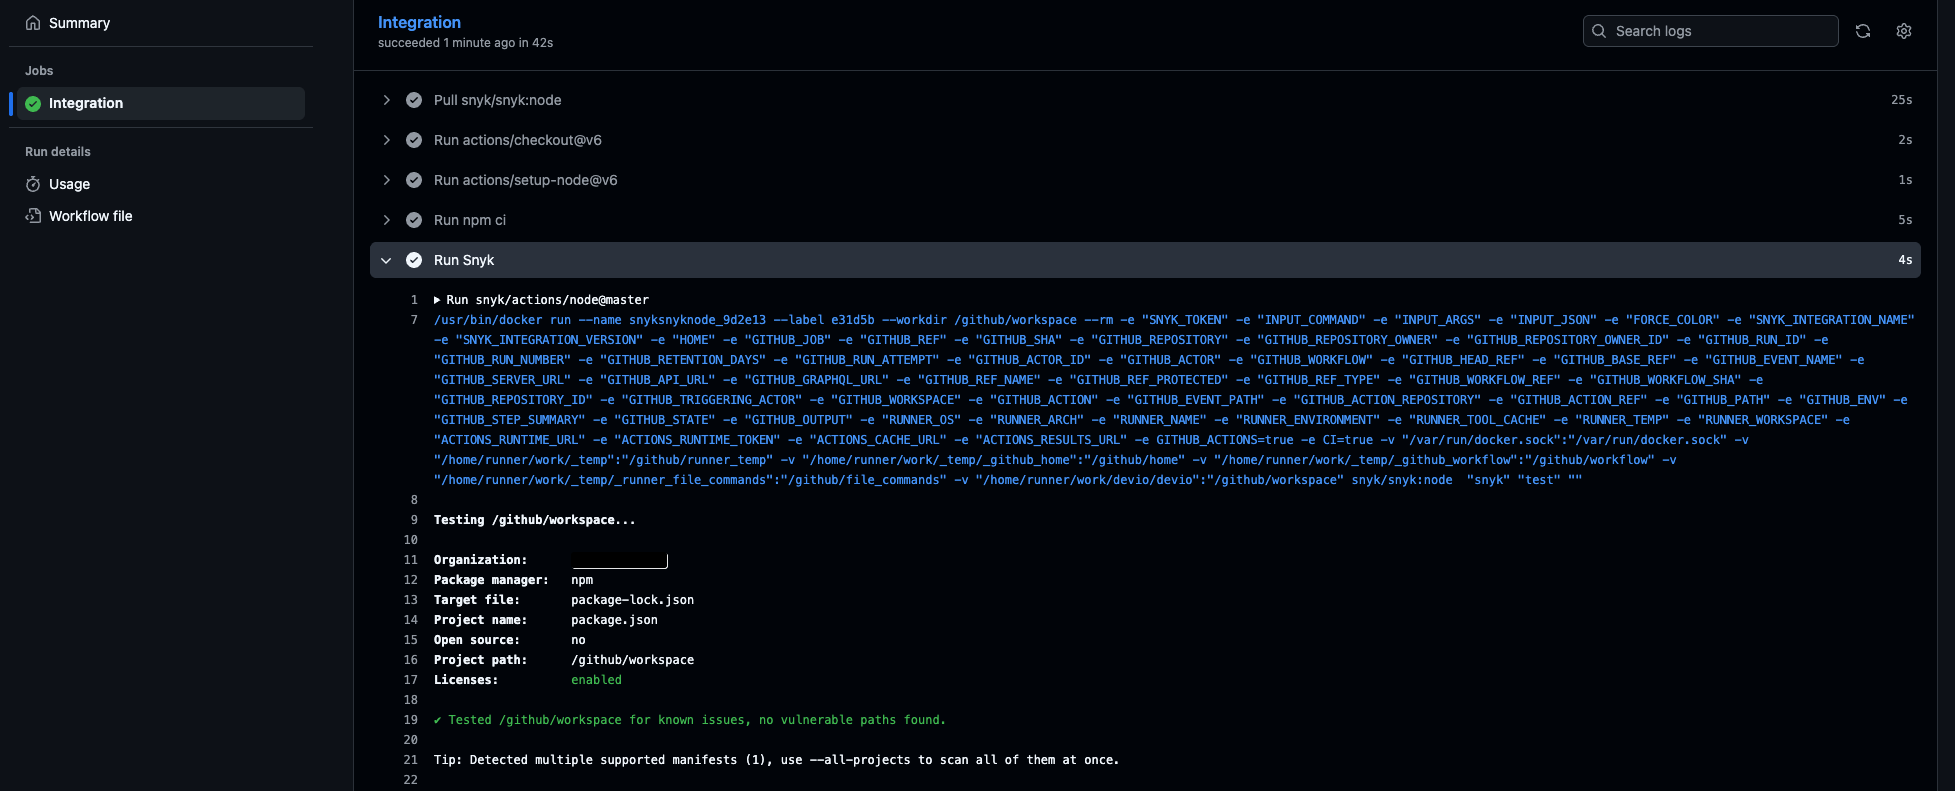Click the Summary home icon
The height and width of the screenshot is (791, 1955).
[33, 23]
